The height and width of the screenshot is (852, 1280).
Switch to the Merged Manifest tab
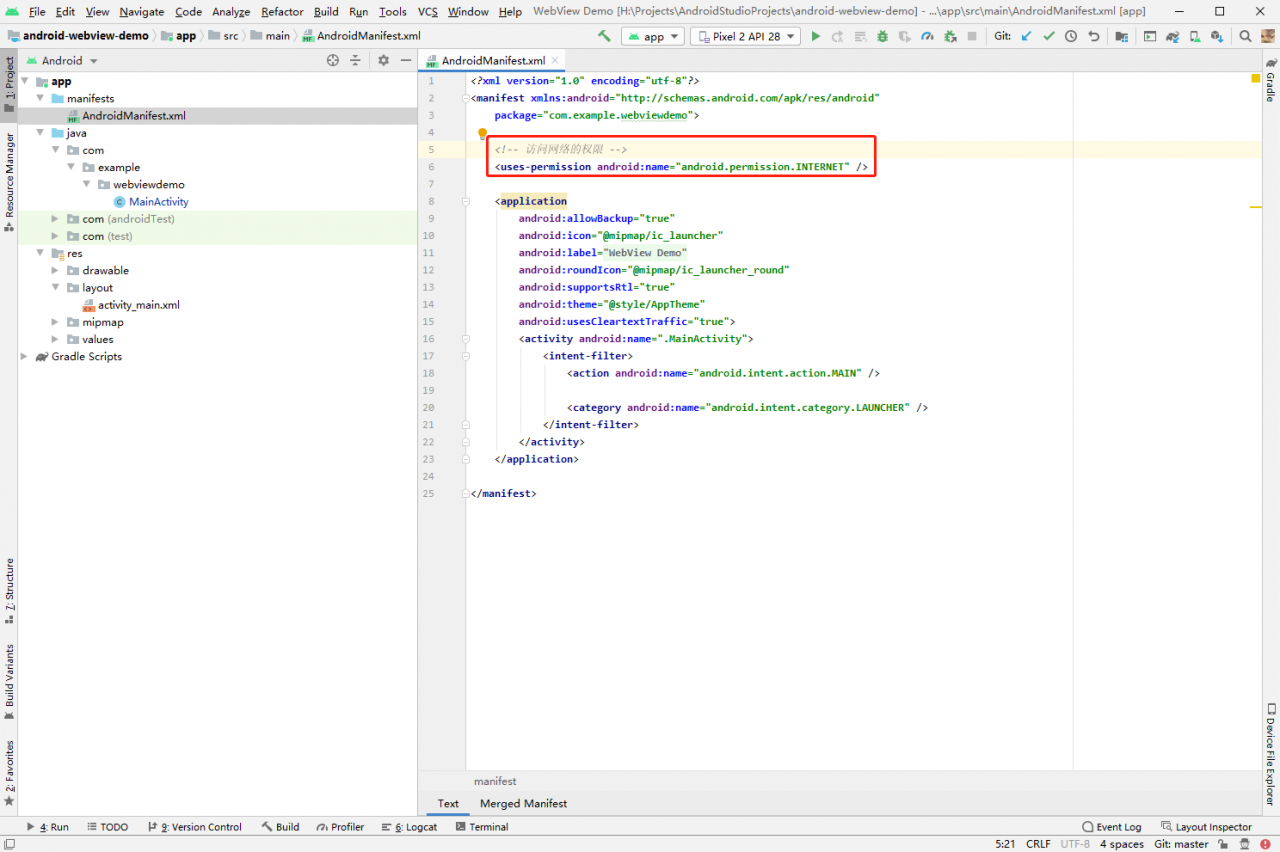(x=523, y=803)
